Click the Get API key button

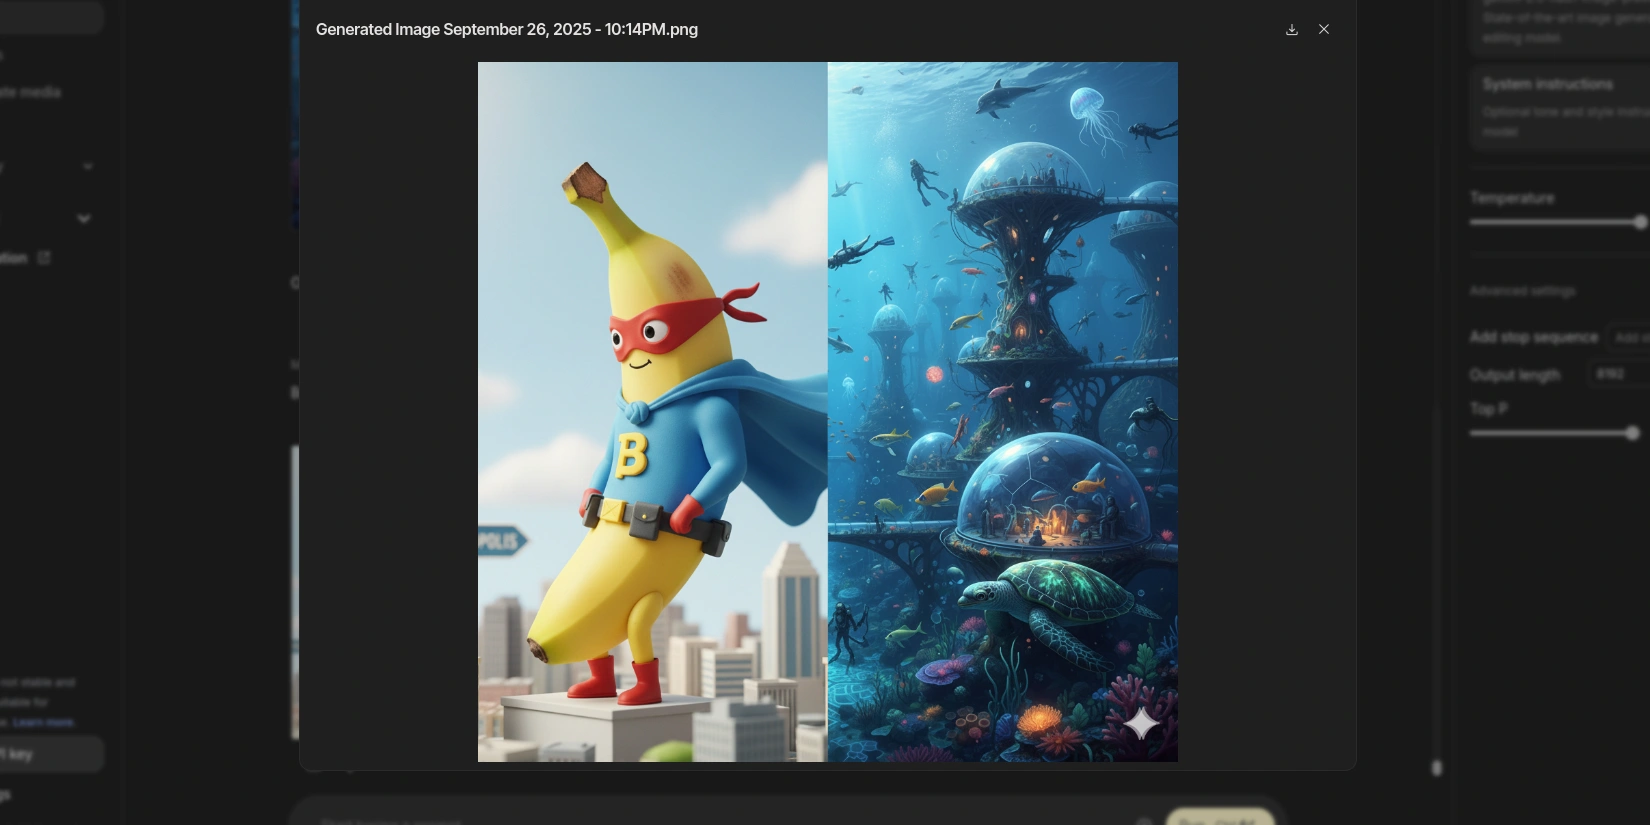tap(50, 754)
